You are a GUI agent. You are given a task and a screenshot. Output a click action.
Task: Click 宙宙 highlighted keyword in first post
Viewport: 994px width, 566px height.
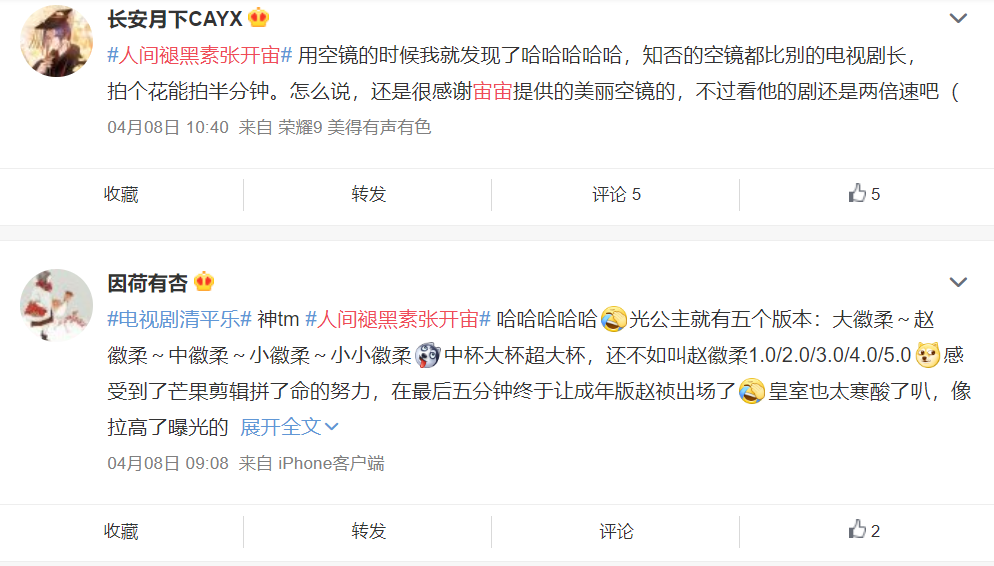[493, 91]
